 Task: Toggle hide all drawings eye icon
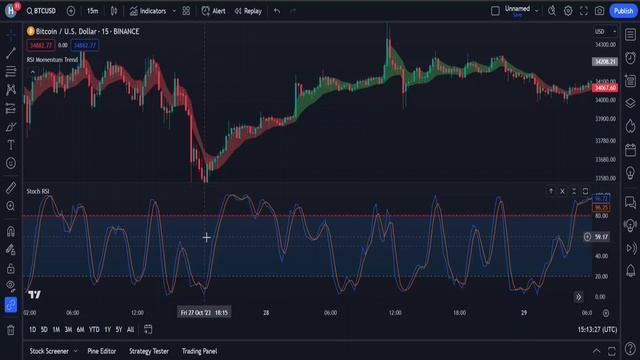[x=11, y=286]
